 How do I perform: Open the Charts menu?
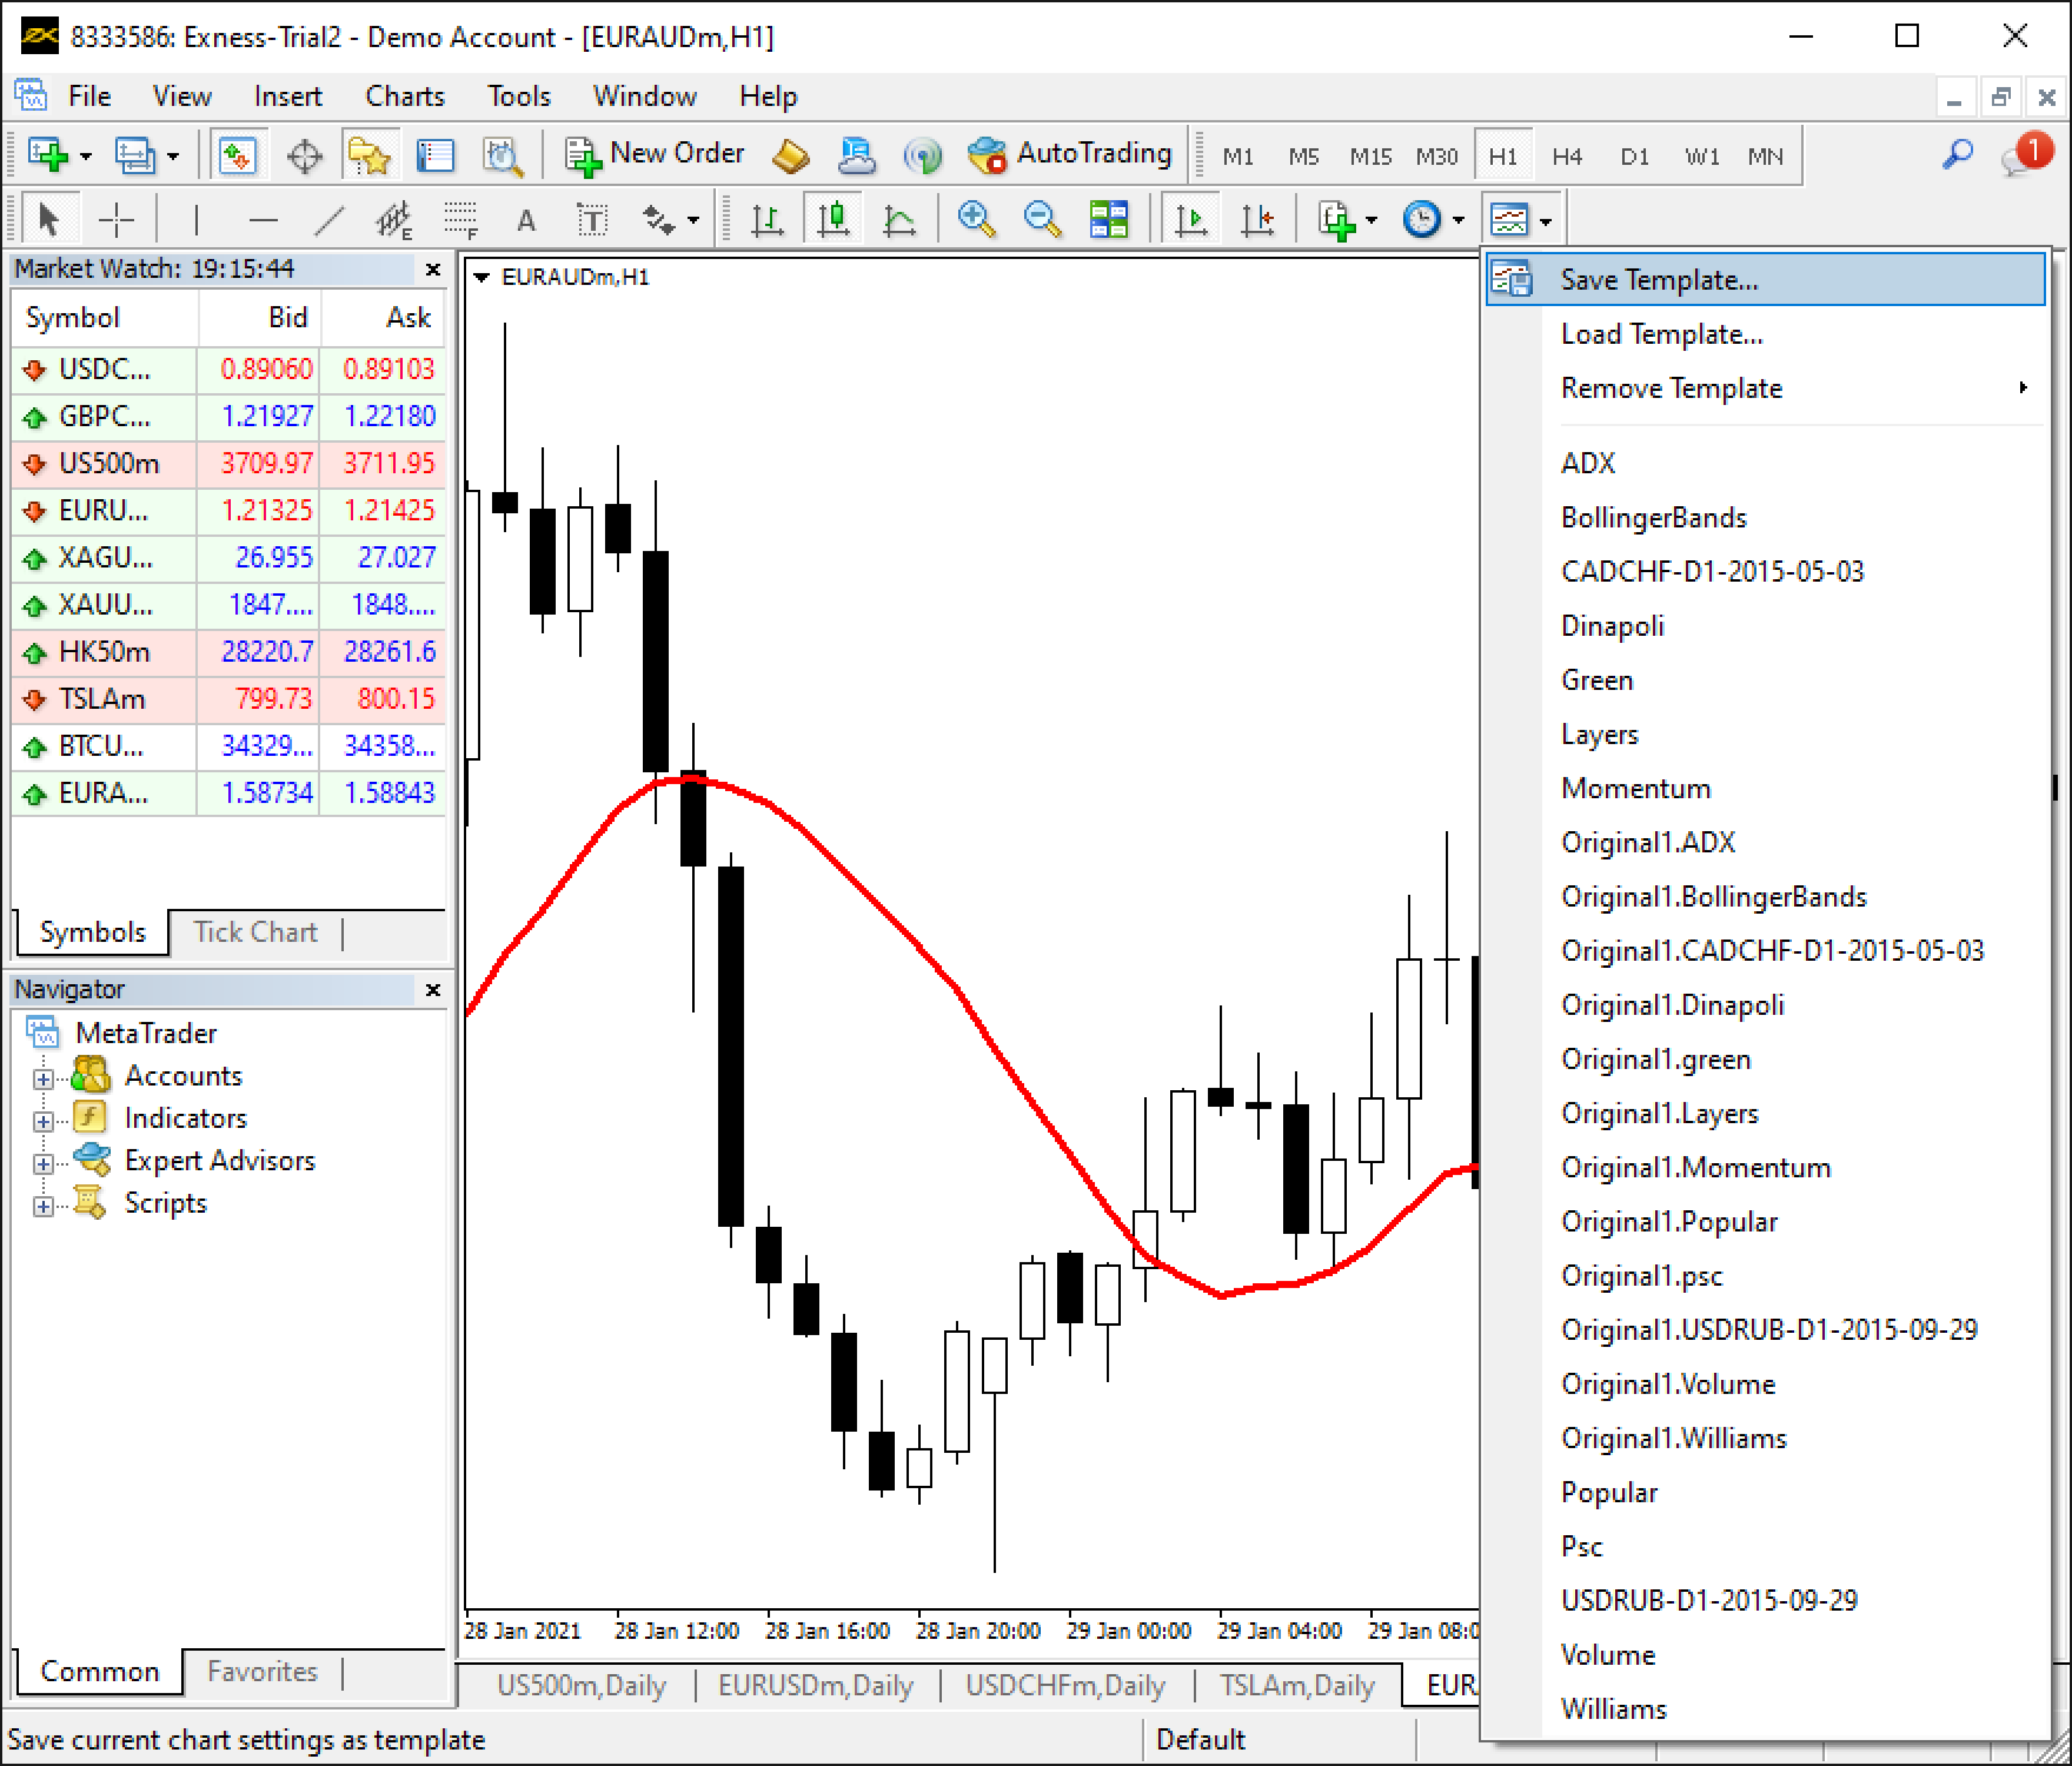tap(404, 96)
